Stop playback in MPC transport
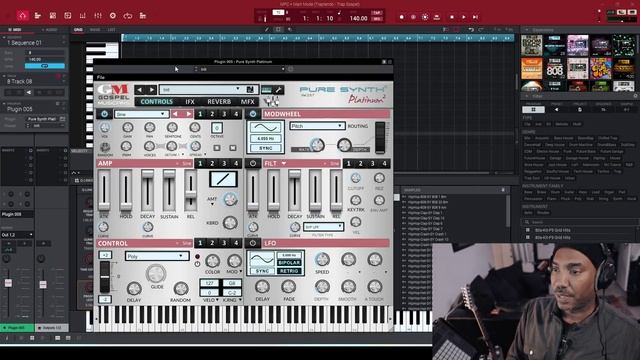640x360 pixels. coord(452,17)
